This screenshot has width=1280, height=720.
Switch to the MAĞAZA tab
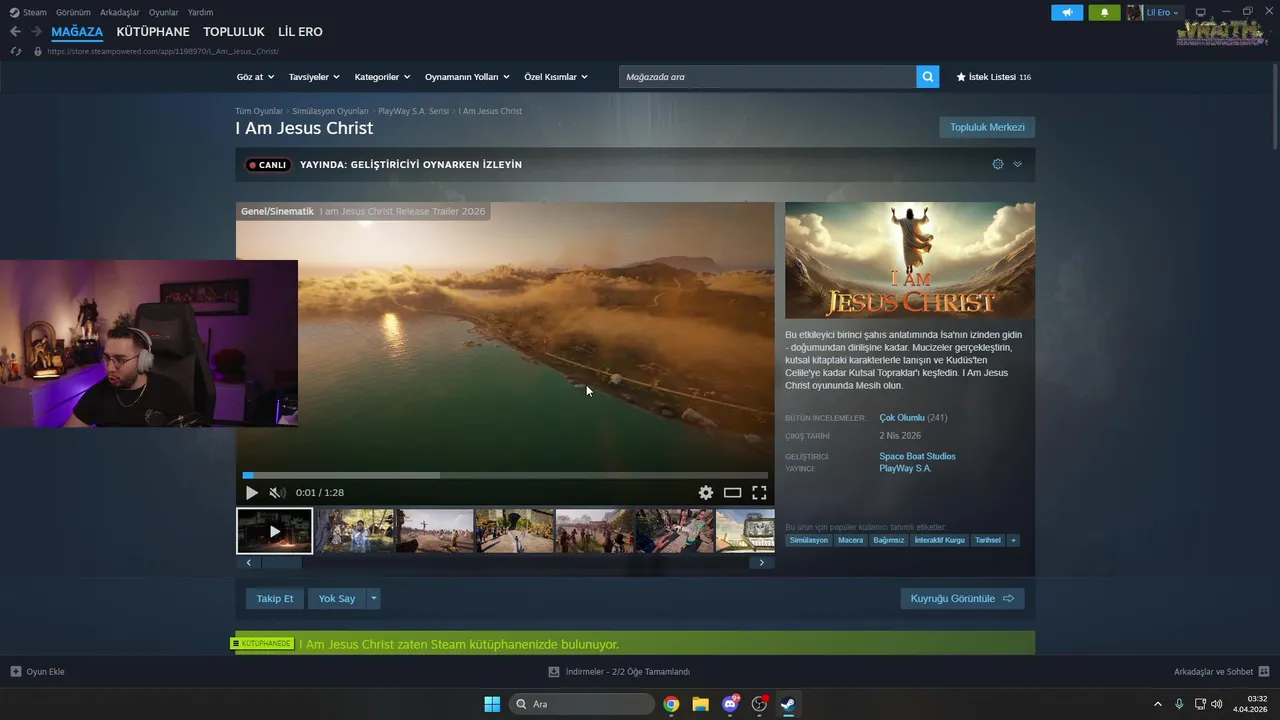[x=77, y=32]
